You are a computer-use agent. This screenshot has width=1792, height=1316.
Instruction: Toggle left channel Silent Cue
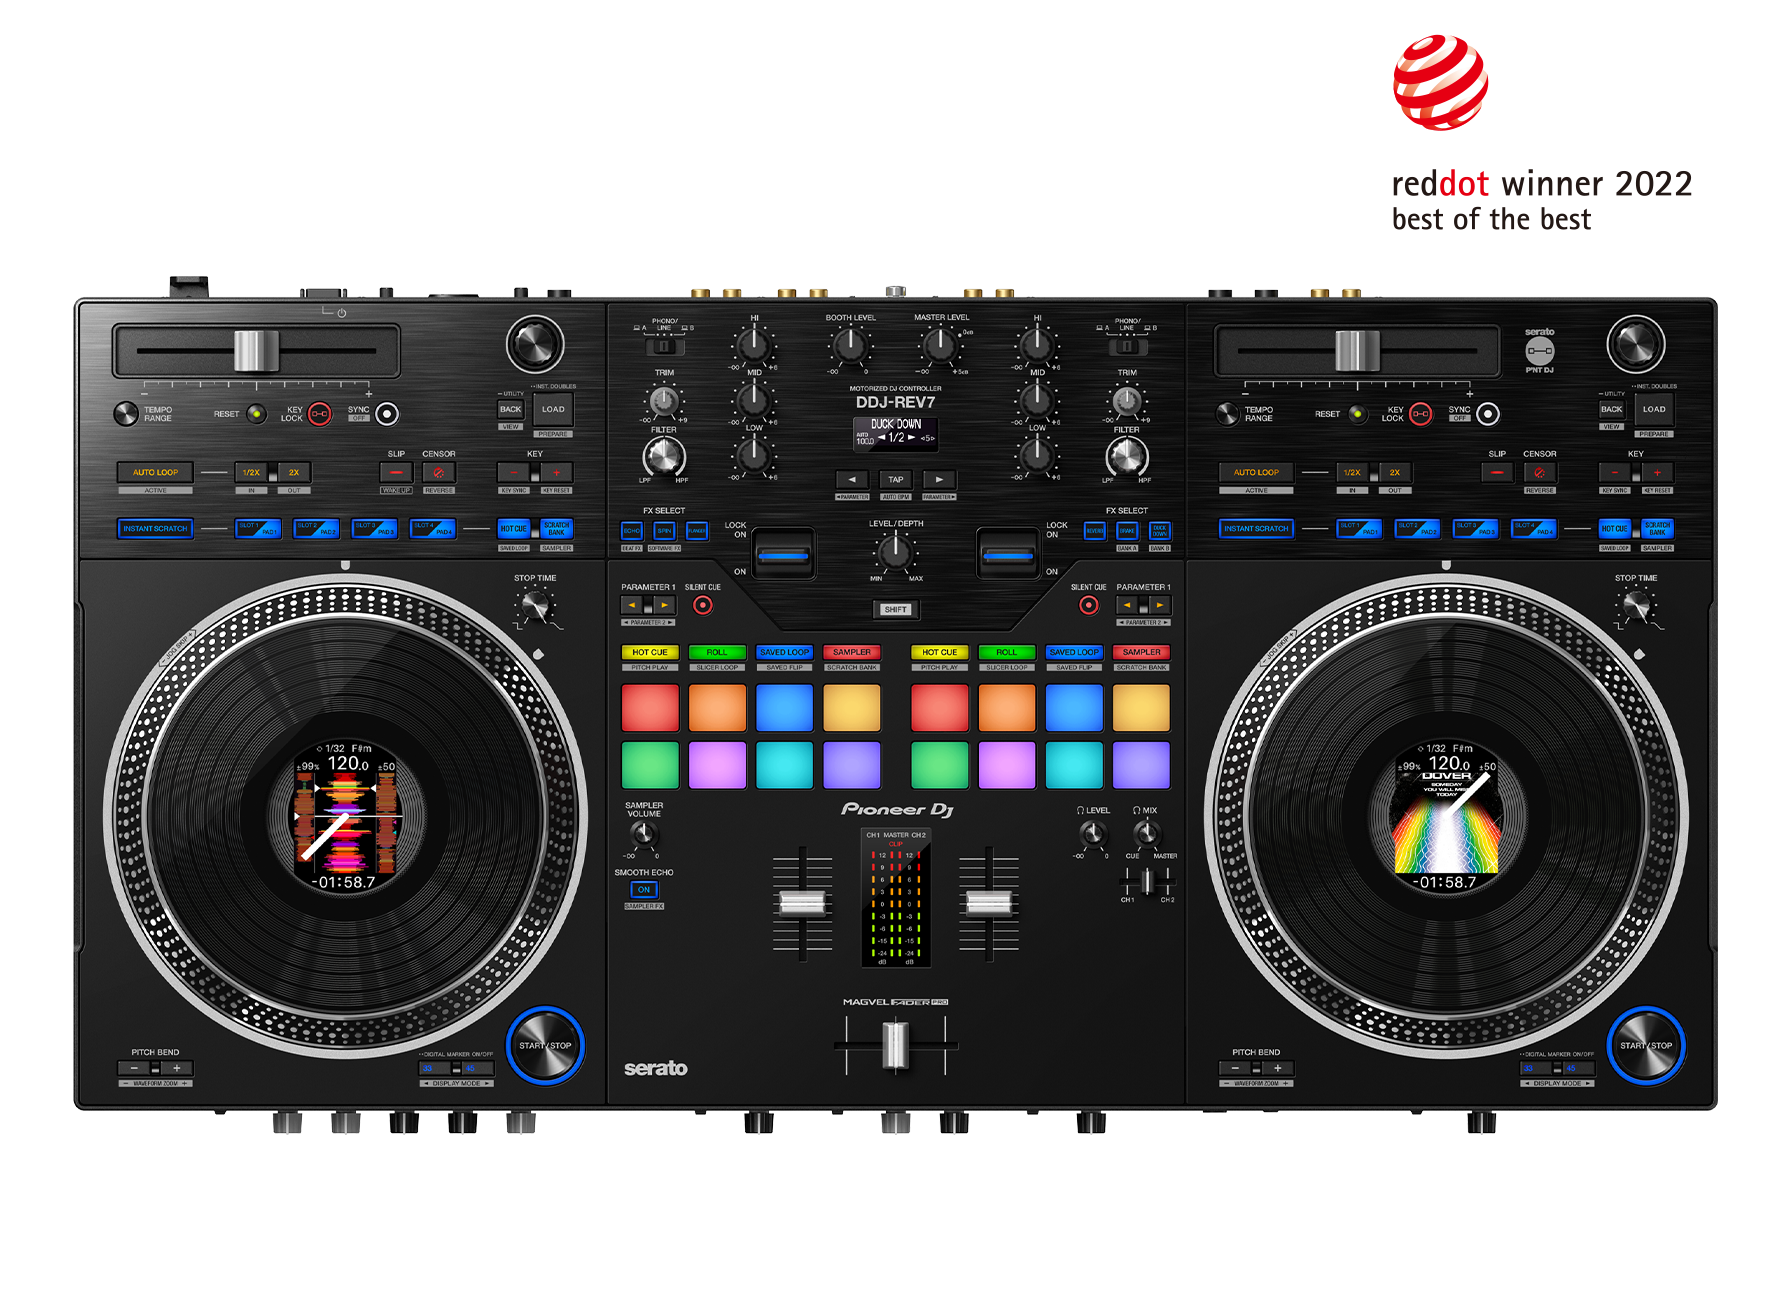[703, 605]
